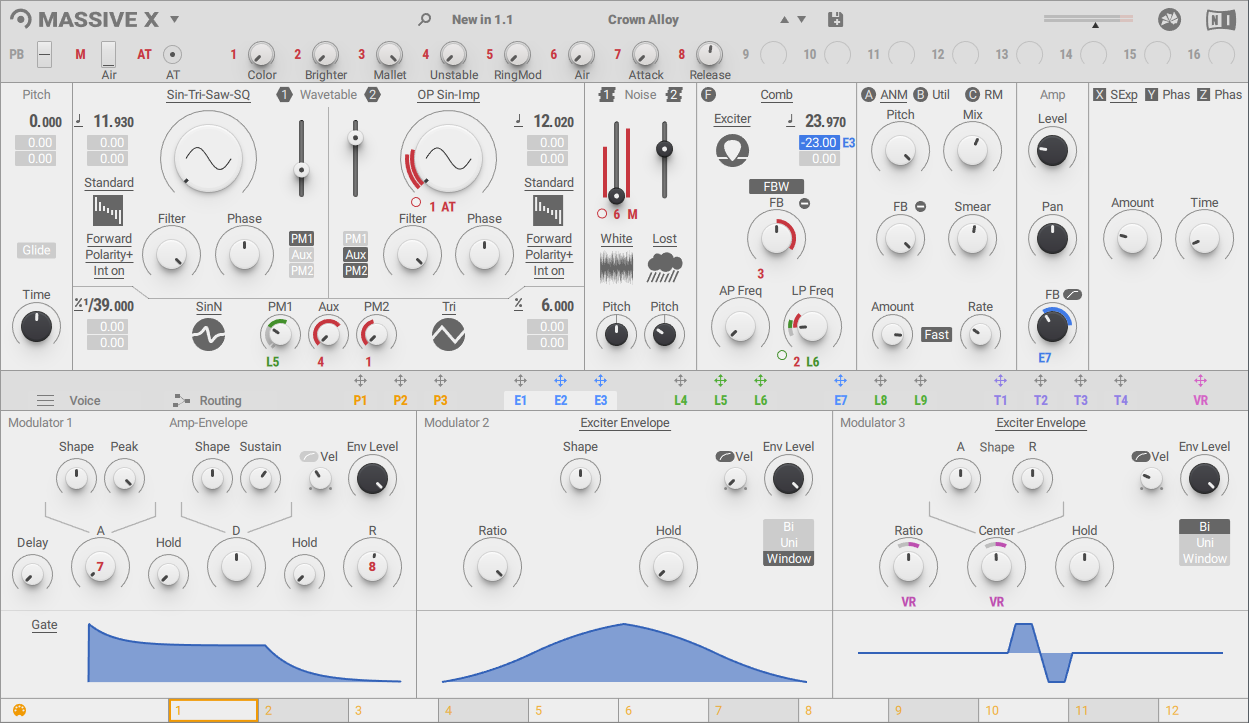This screenshot has height=723, width=1249.
Task: Switch to the Voice tab
Action: point(85,401)
